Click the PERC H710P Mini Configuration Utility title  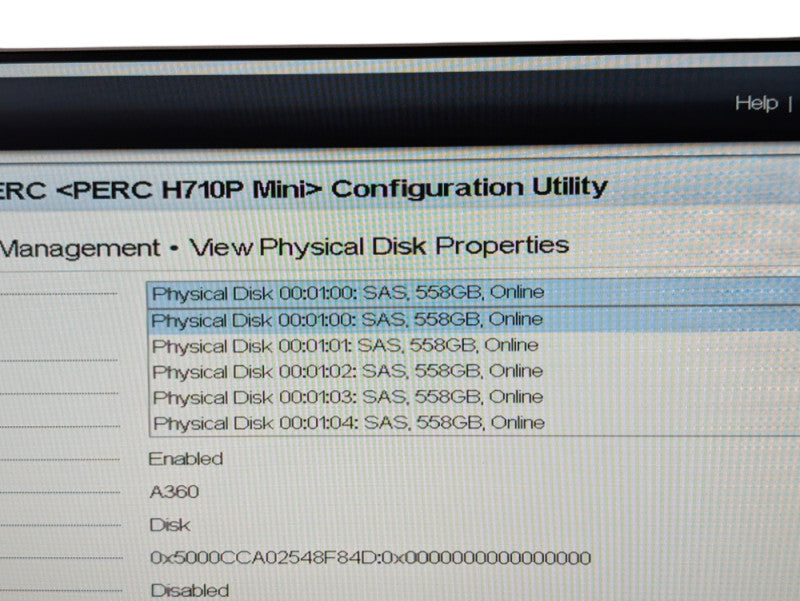coord(303,189)
